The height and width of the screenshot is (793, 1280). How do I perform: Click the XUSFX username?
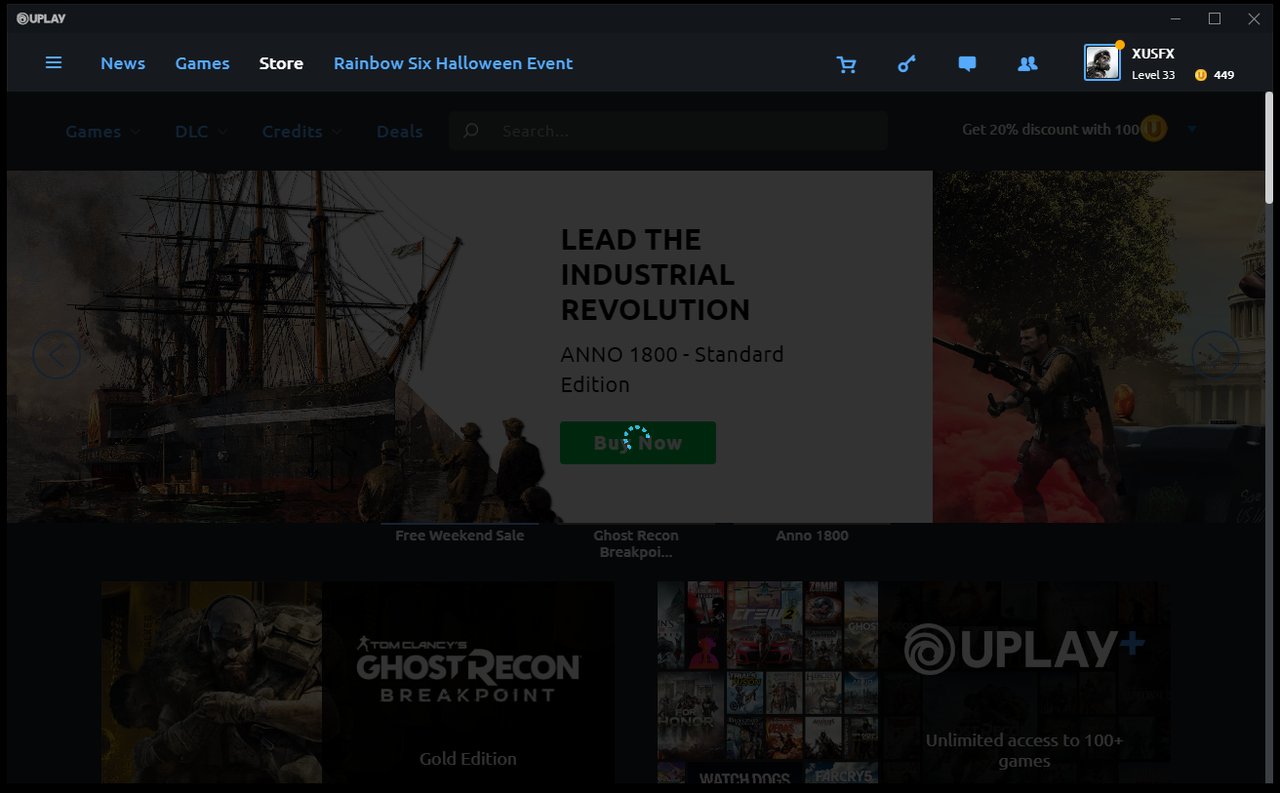pos(1153,54)
